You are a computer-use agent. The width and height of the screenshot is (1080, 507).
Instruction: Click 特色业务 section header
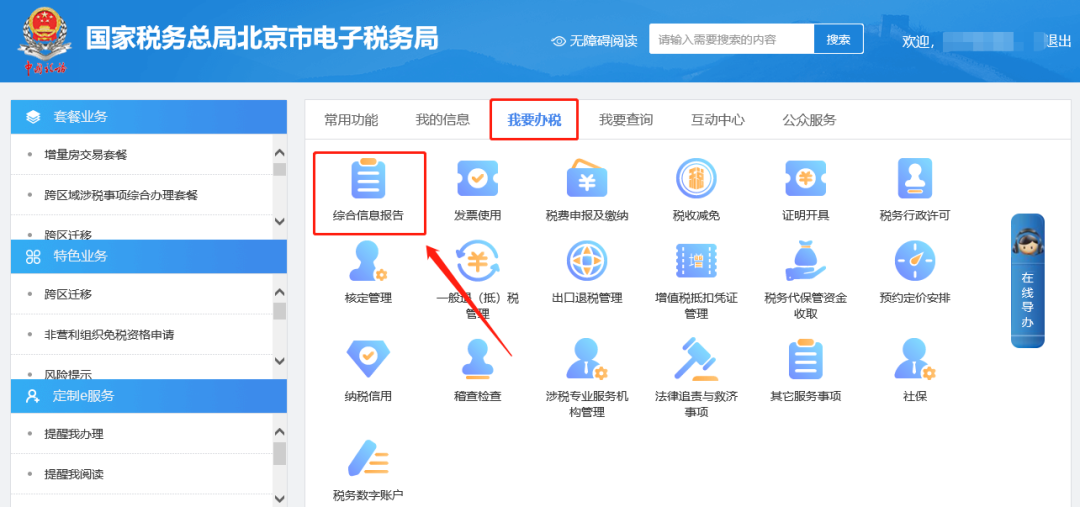coord(149,257)
